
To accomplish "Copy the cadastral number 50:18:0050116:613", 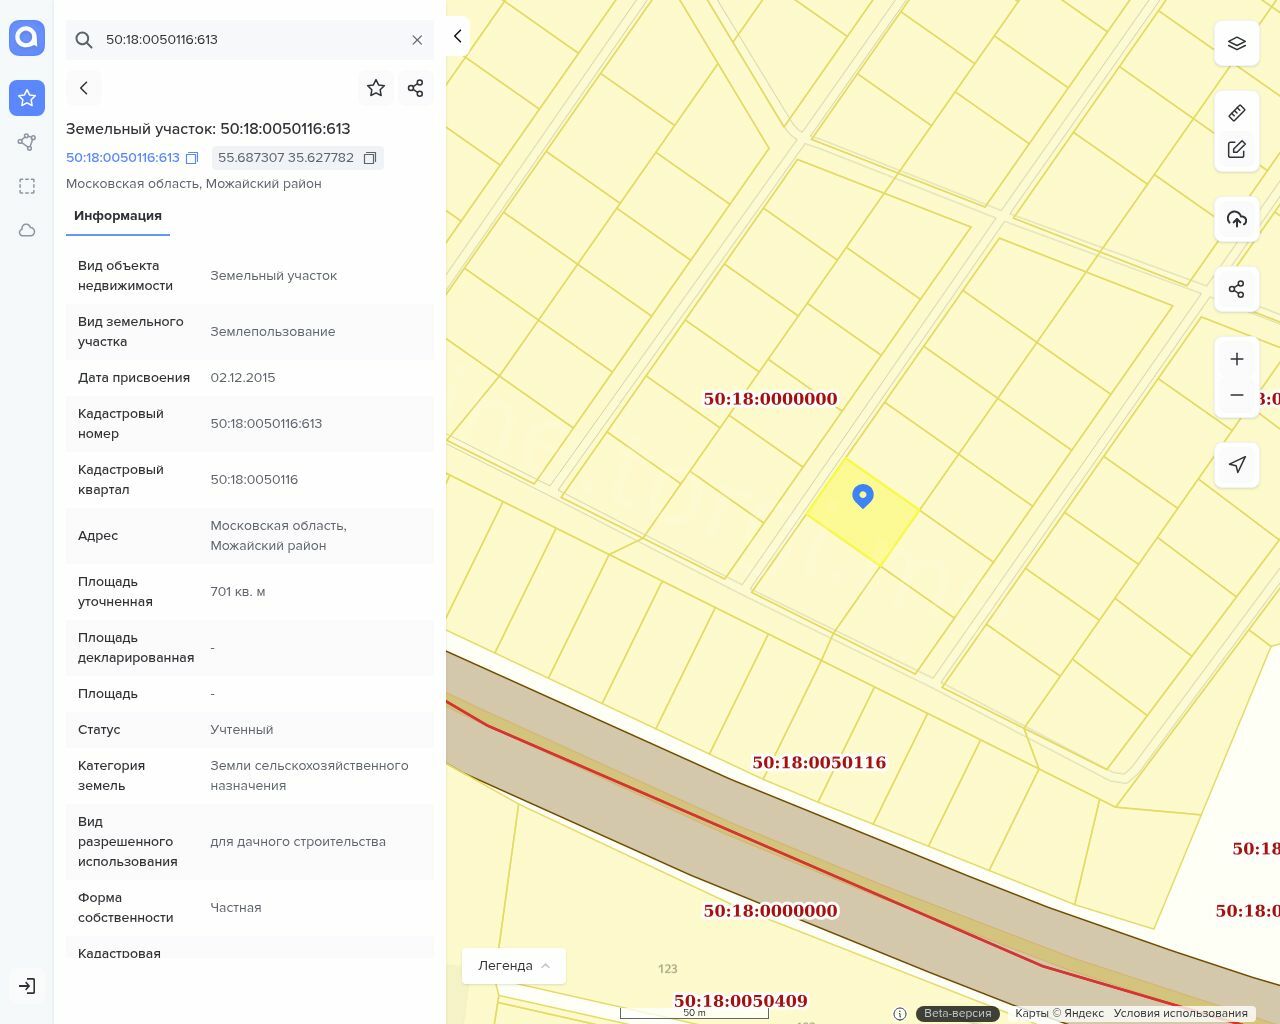I will click(192, 158).
